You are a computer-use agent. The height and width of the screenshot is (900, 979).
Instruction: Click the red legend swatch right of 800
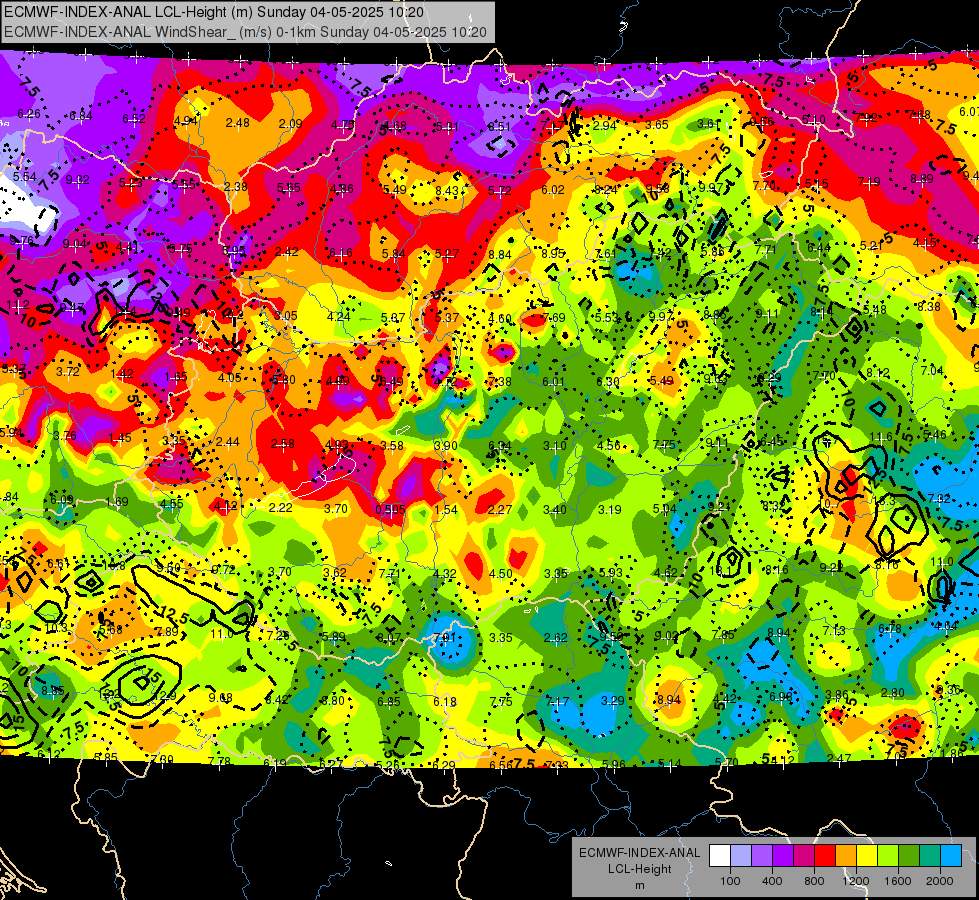825,855
